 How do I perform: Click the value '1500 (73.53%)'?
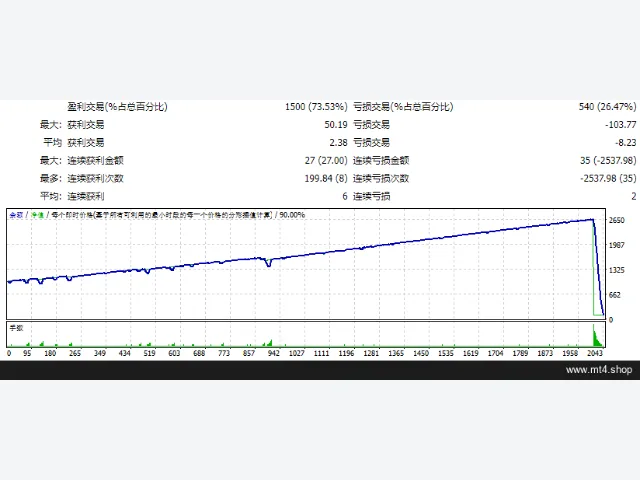pos(316,107)
